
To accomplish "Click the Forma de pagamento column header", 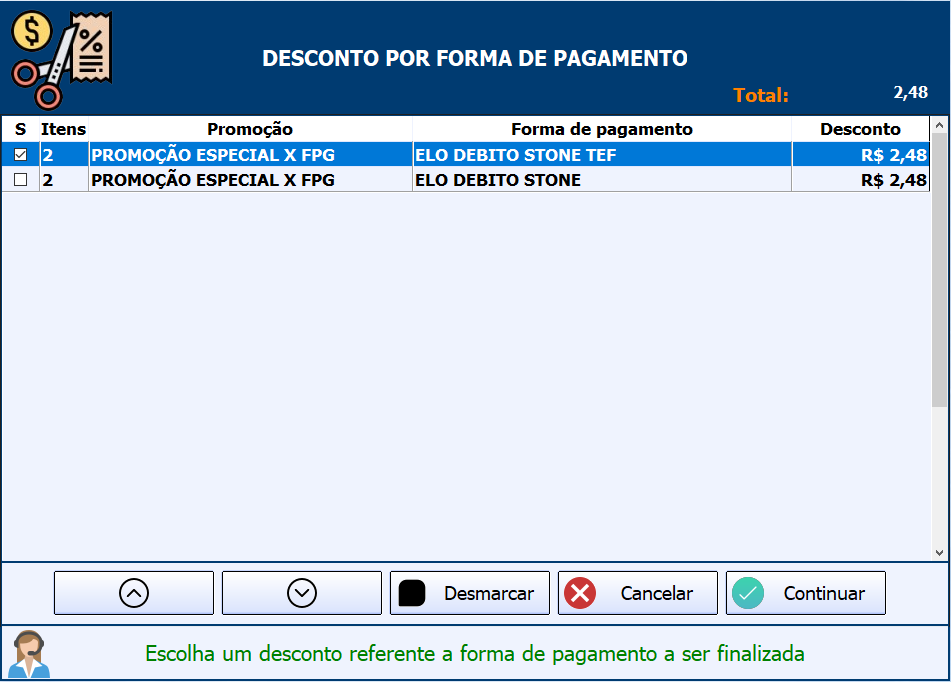I will [x=601, y=129].
